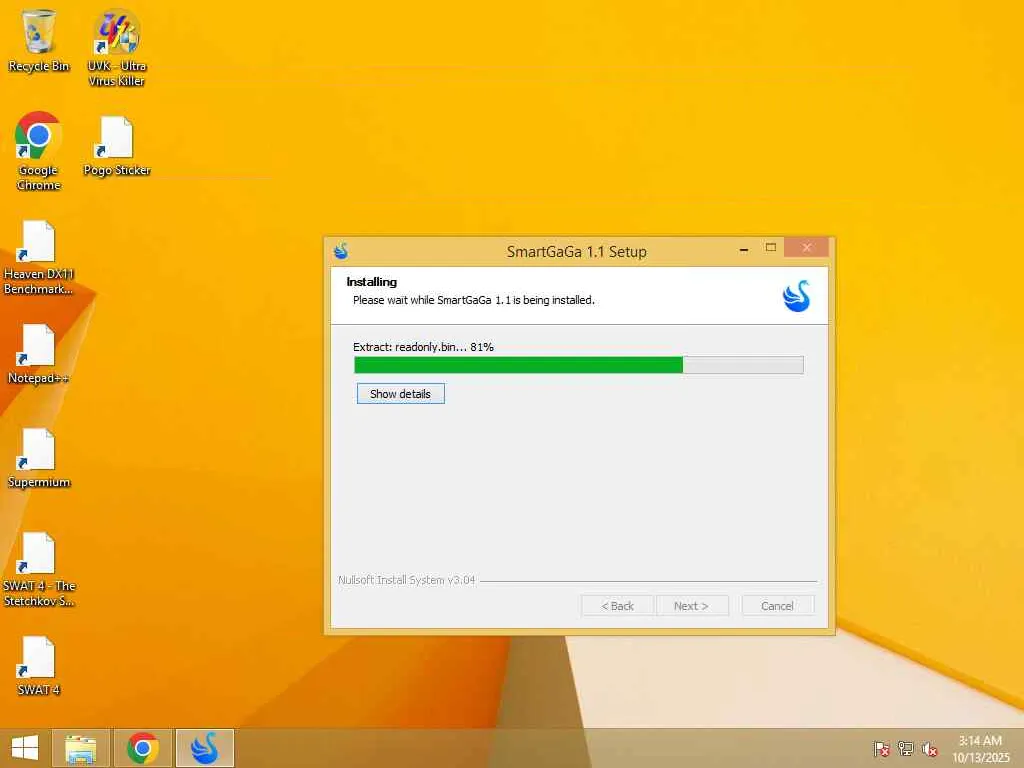Select the SWAT 4 desktop shortcut
The width and height of the screenshot is (1024, 768).
39,665
